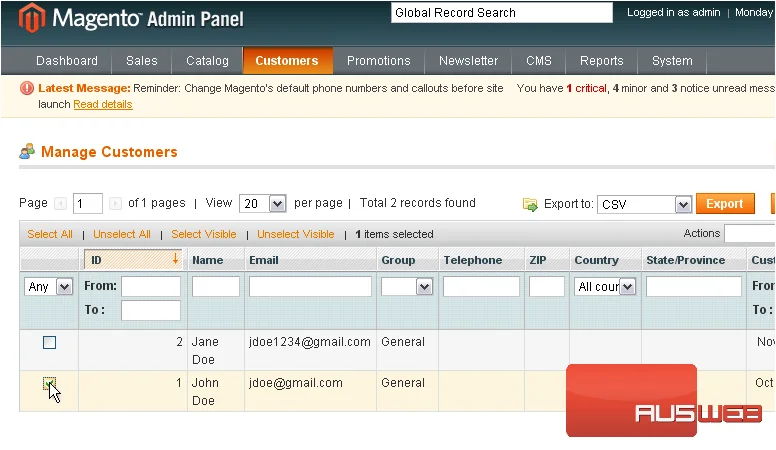Click the ID To filter field
The width and height of the screenshot is (776, 450).
point(151,310)
